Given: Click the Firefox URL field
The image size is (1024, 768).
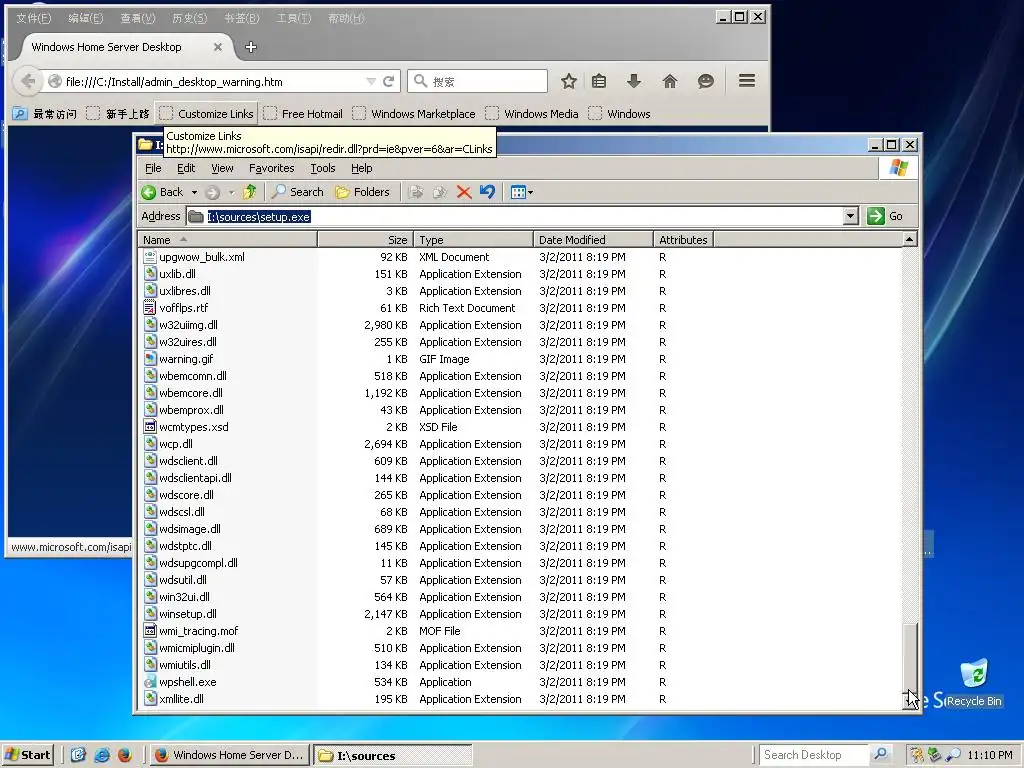Looking at the screenshot, I should pyautogui.click(x=214, y=82).
